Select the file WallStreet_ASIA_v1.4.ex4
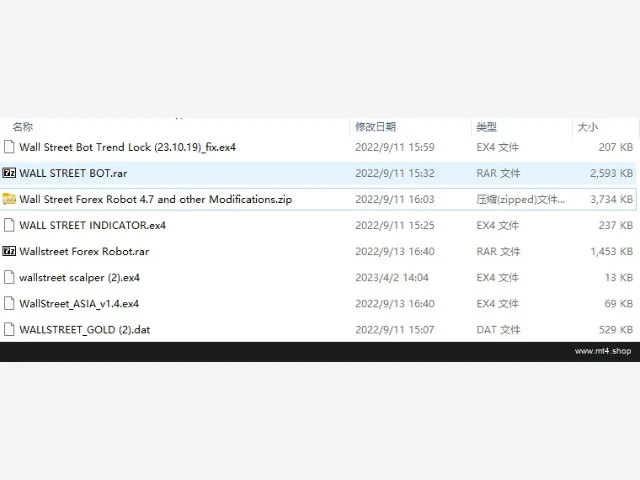 [x=79, y=304]
